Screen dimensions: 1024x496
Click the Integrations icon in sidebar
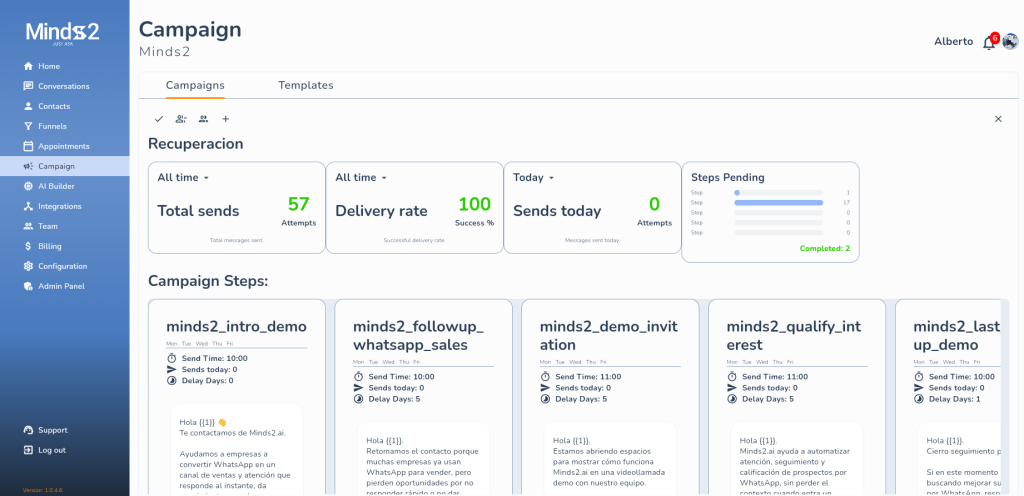coord(29,206)
